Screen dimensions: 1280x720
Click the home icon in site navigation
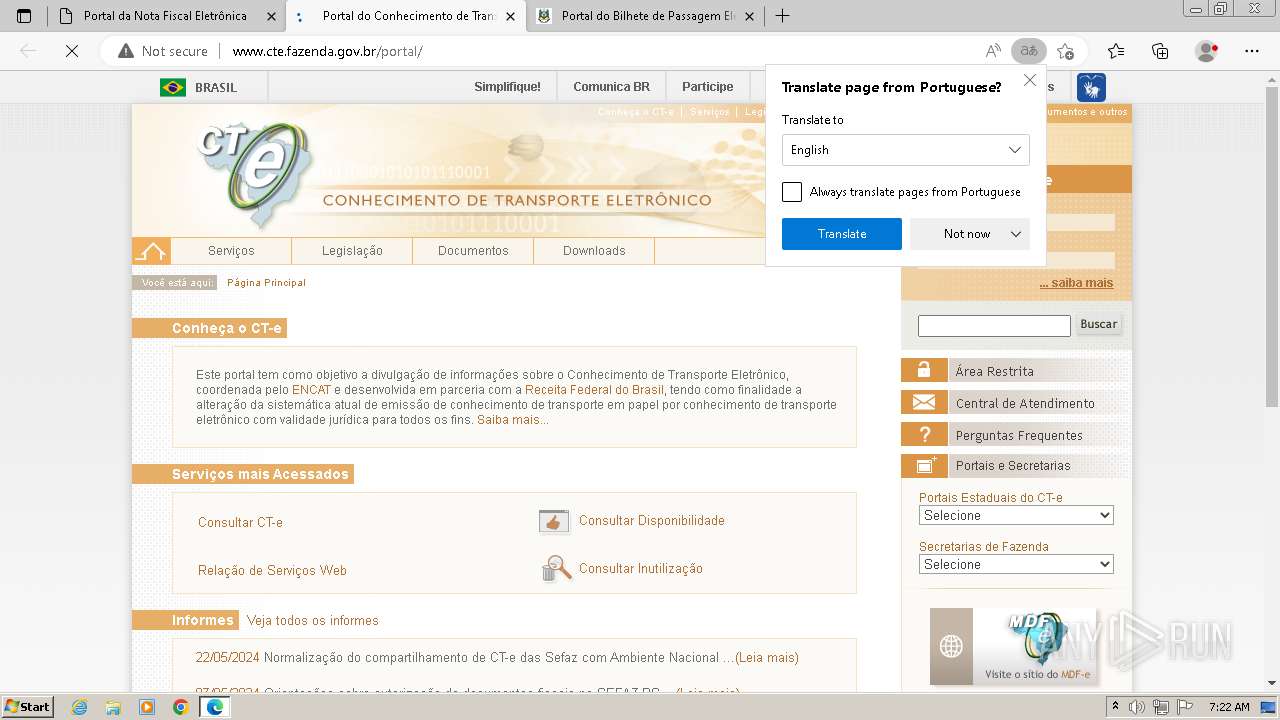point(151,251)
